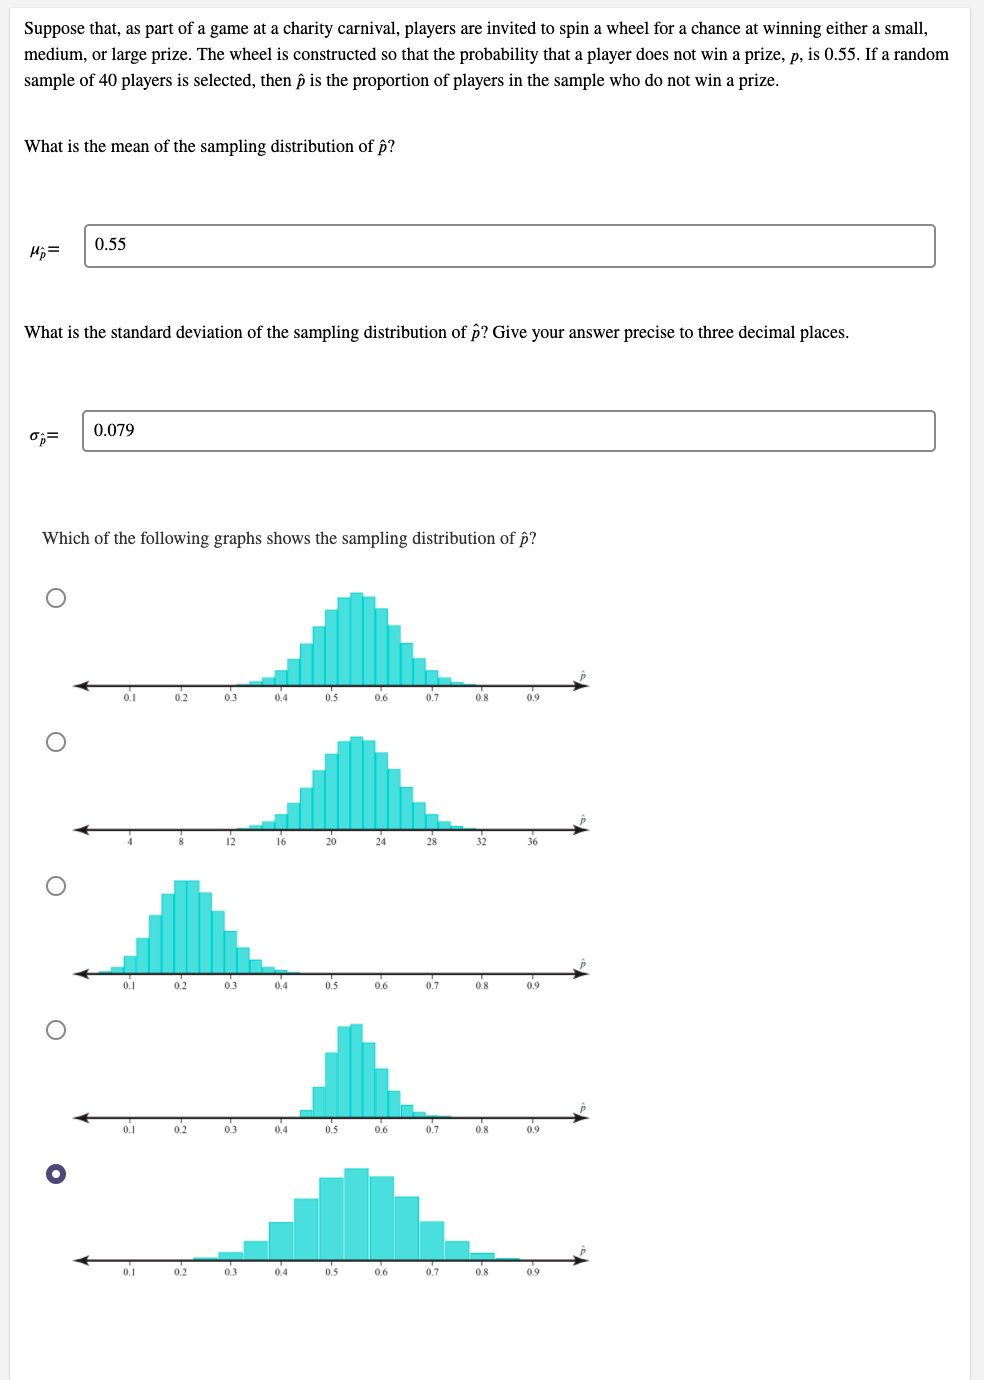Click the μ symbol beside the first answer box
The height and width of the screenshot is (1380, 984).
44,249
